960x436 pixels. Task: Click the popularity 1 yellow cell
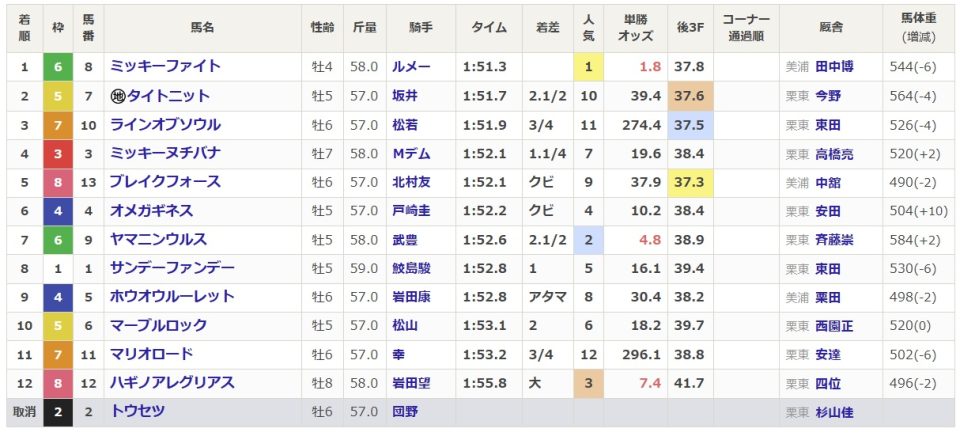588,67
